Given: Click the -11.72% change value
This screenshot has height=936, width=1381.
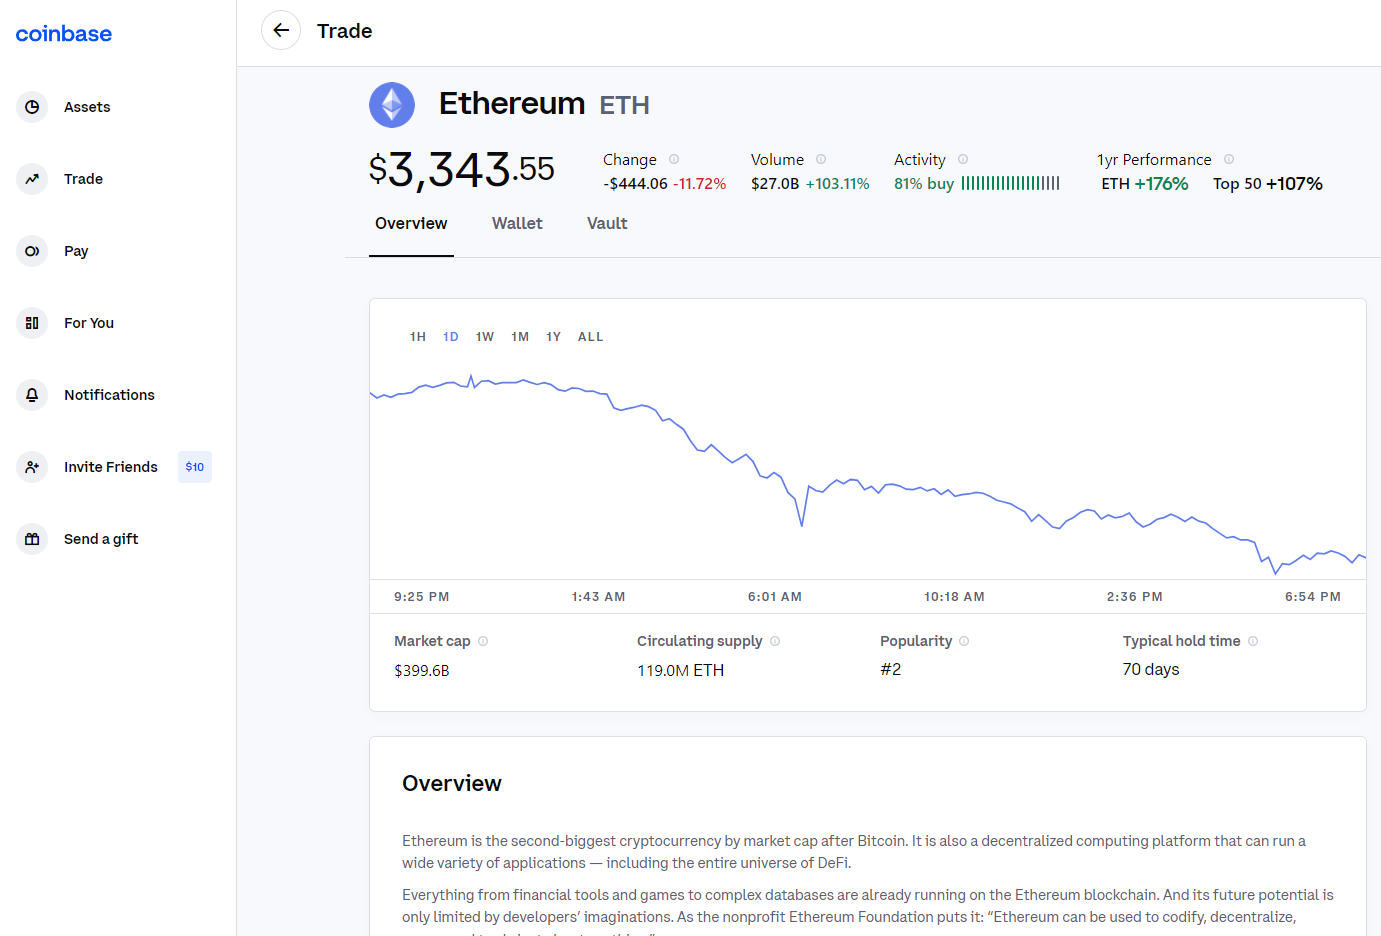Looking at the screenshot, I should point(700,184).
